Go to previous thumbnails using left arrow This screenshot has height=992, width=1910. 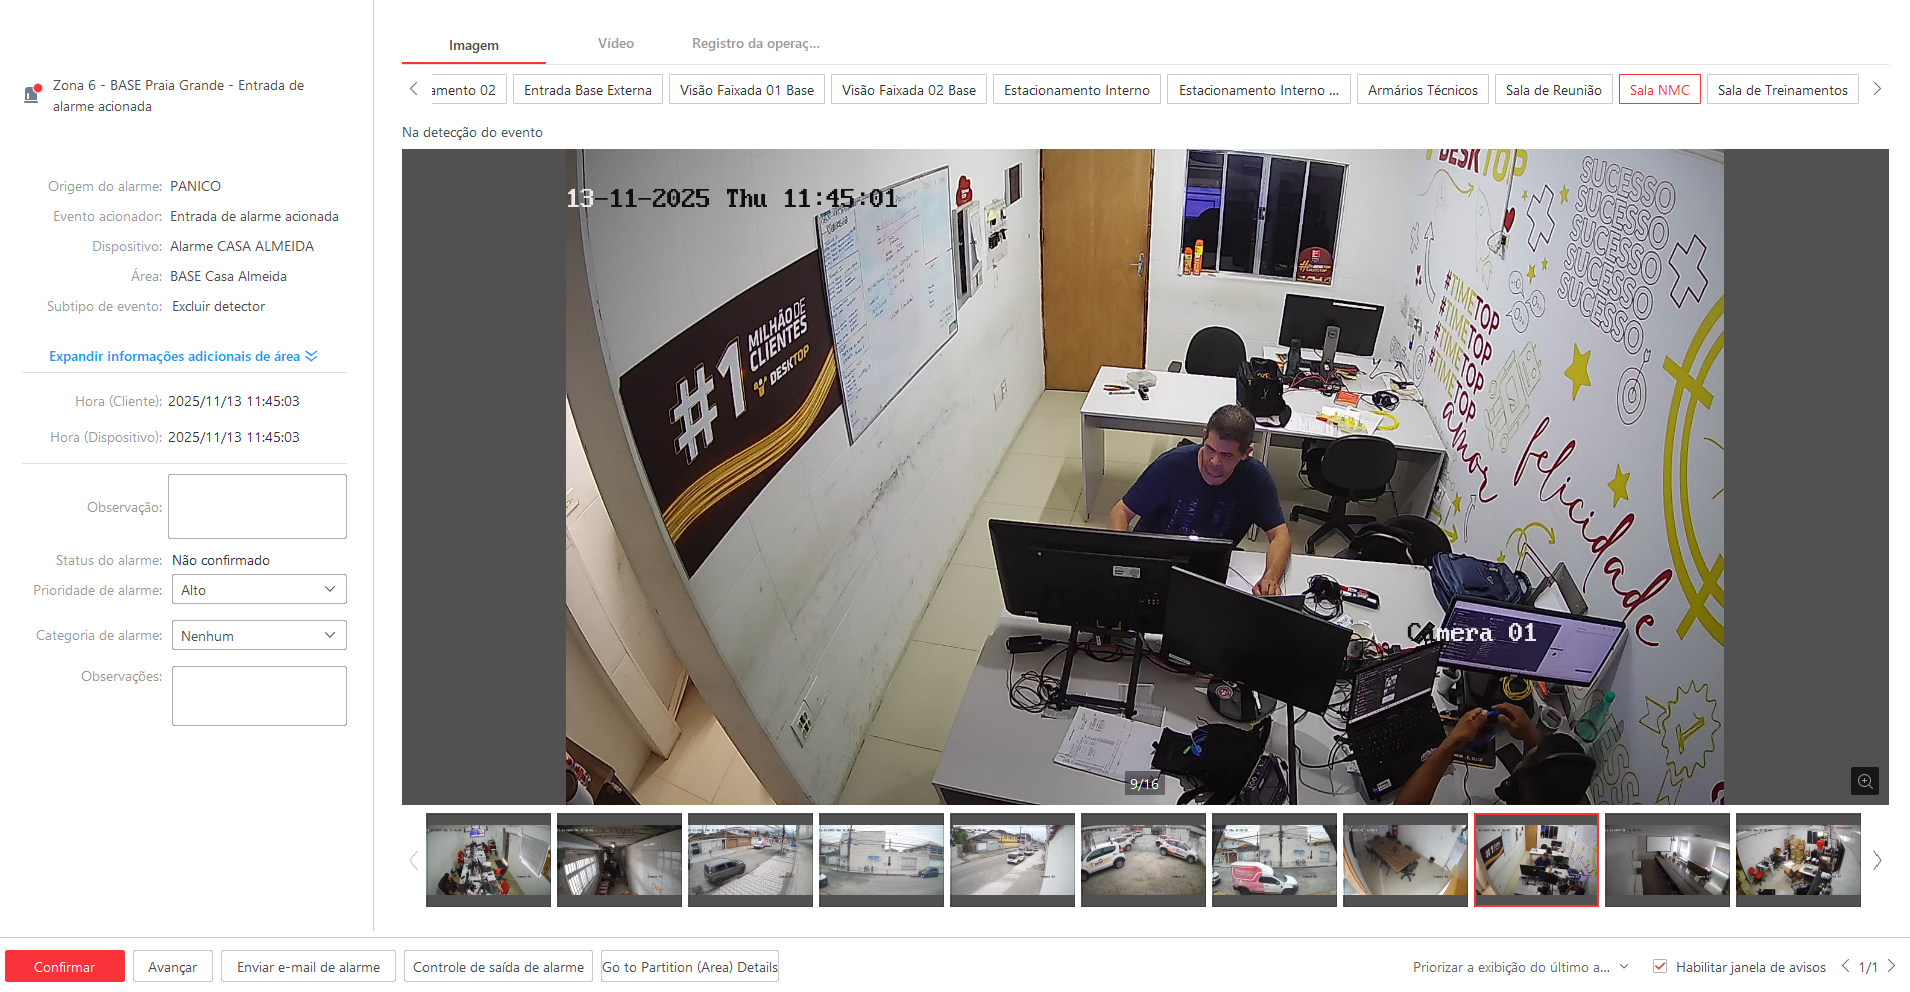[413, 860]
